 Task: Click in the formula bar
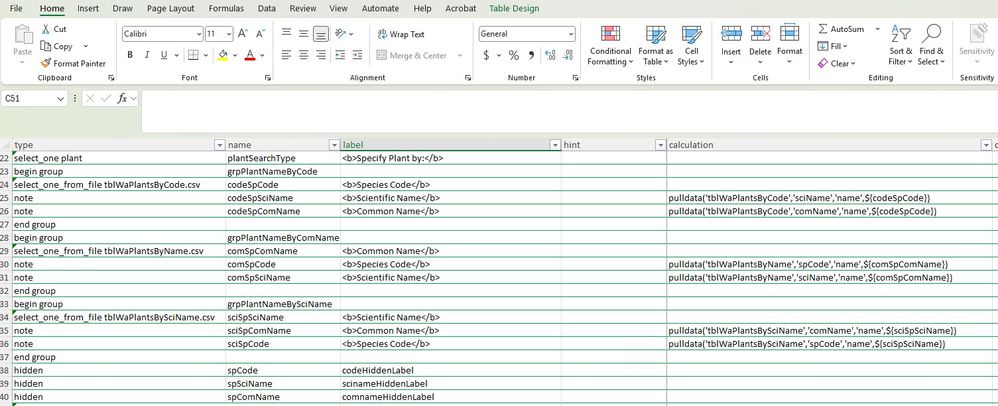pos(568,111)
